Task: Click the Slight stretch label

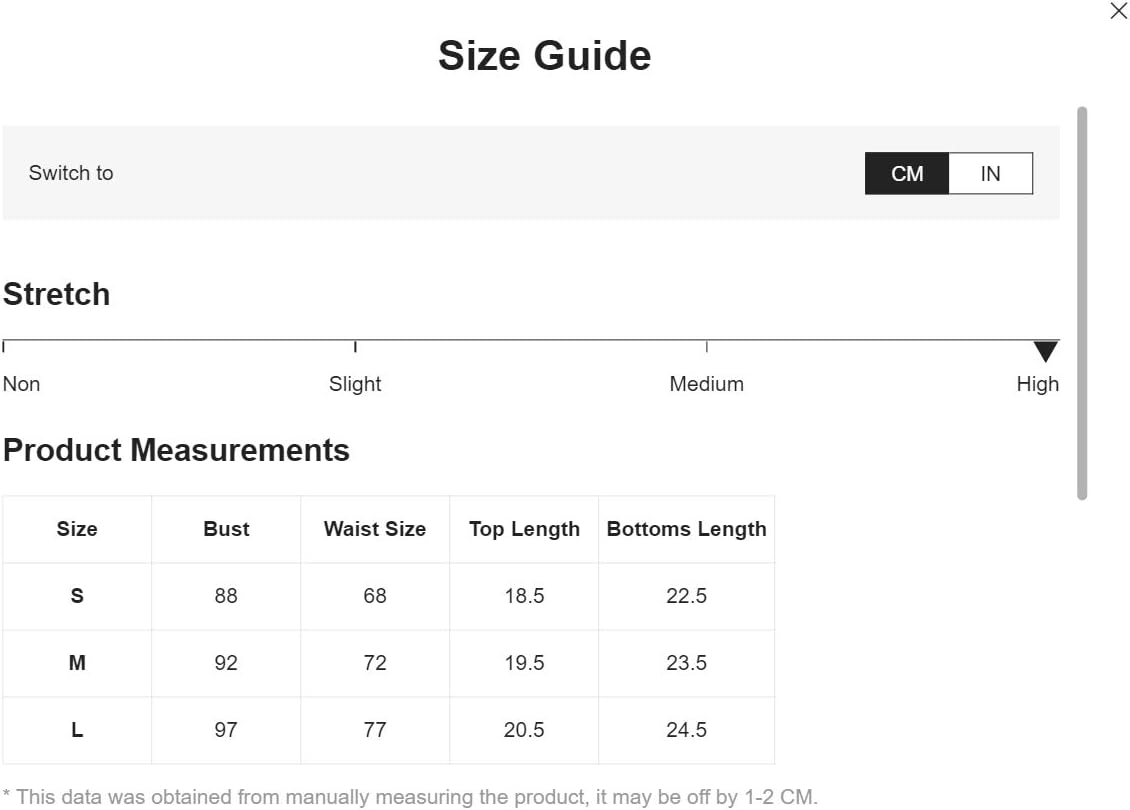Action: click(x=355, y=384)
